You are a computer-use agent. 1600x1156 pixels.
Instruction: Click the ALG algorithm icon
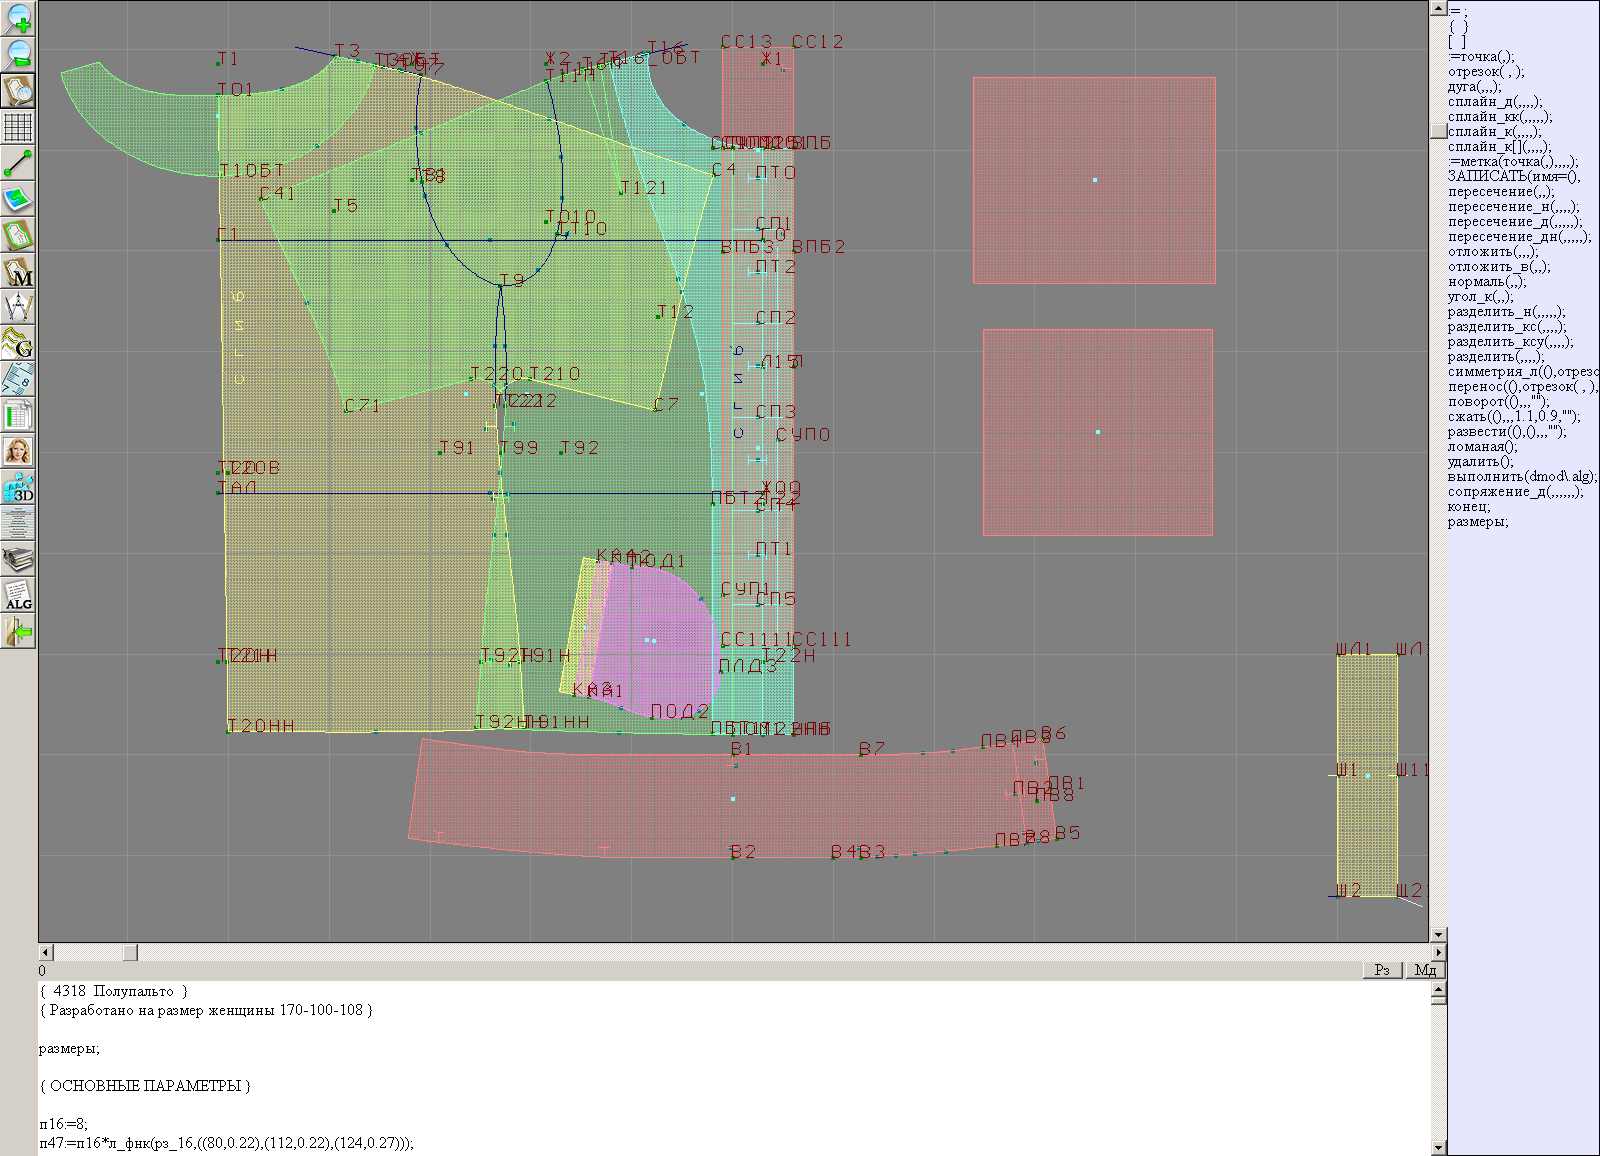click(x=18, y=596)
